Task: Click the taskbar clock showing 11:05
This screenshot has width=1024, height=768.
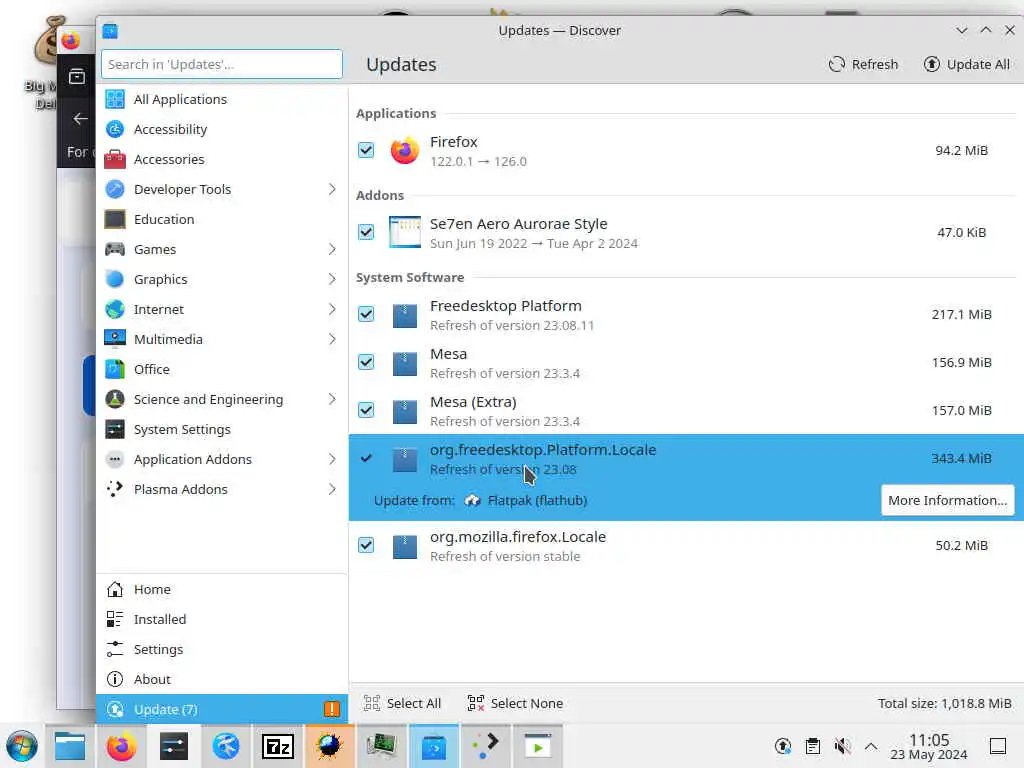Action: tap(929, 746)
